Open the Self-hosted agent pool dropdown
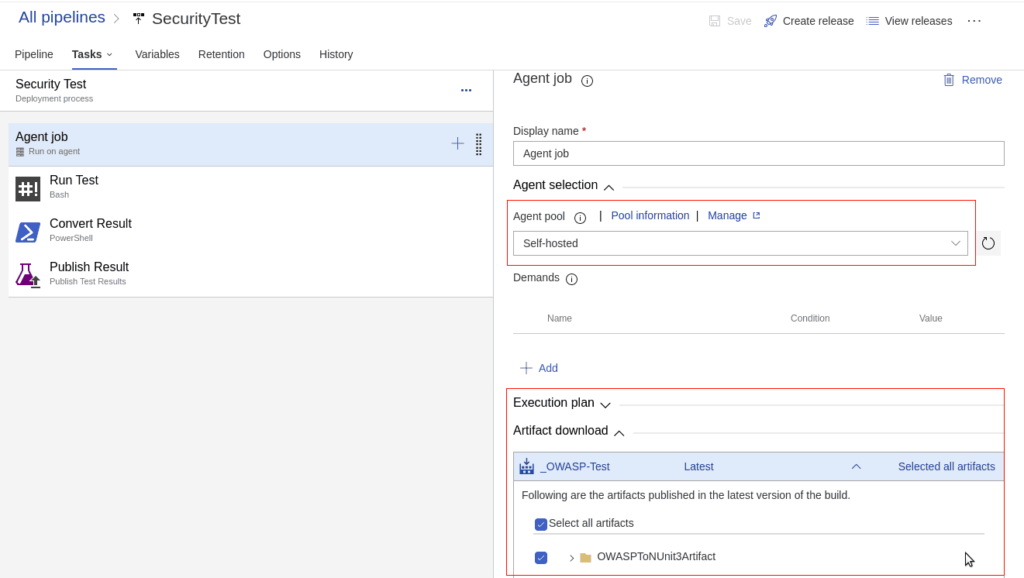The height and width of the screenshot is (578, 1024). click(x=741, y=244)
